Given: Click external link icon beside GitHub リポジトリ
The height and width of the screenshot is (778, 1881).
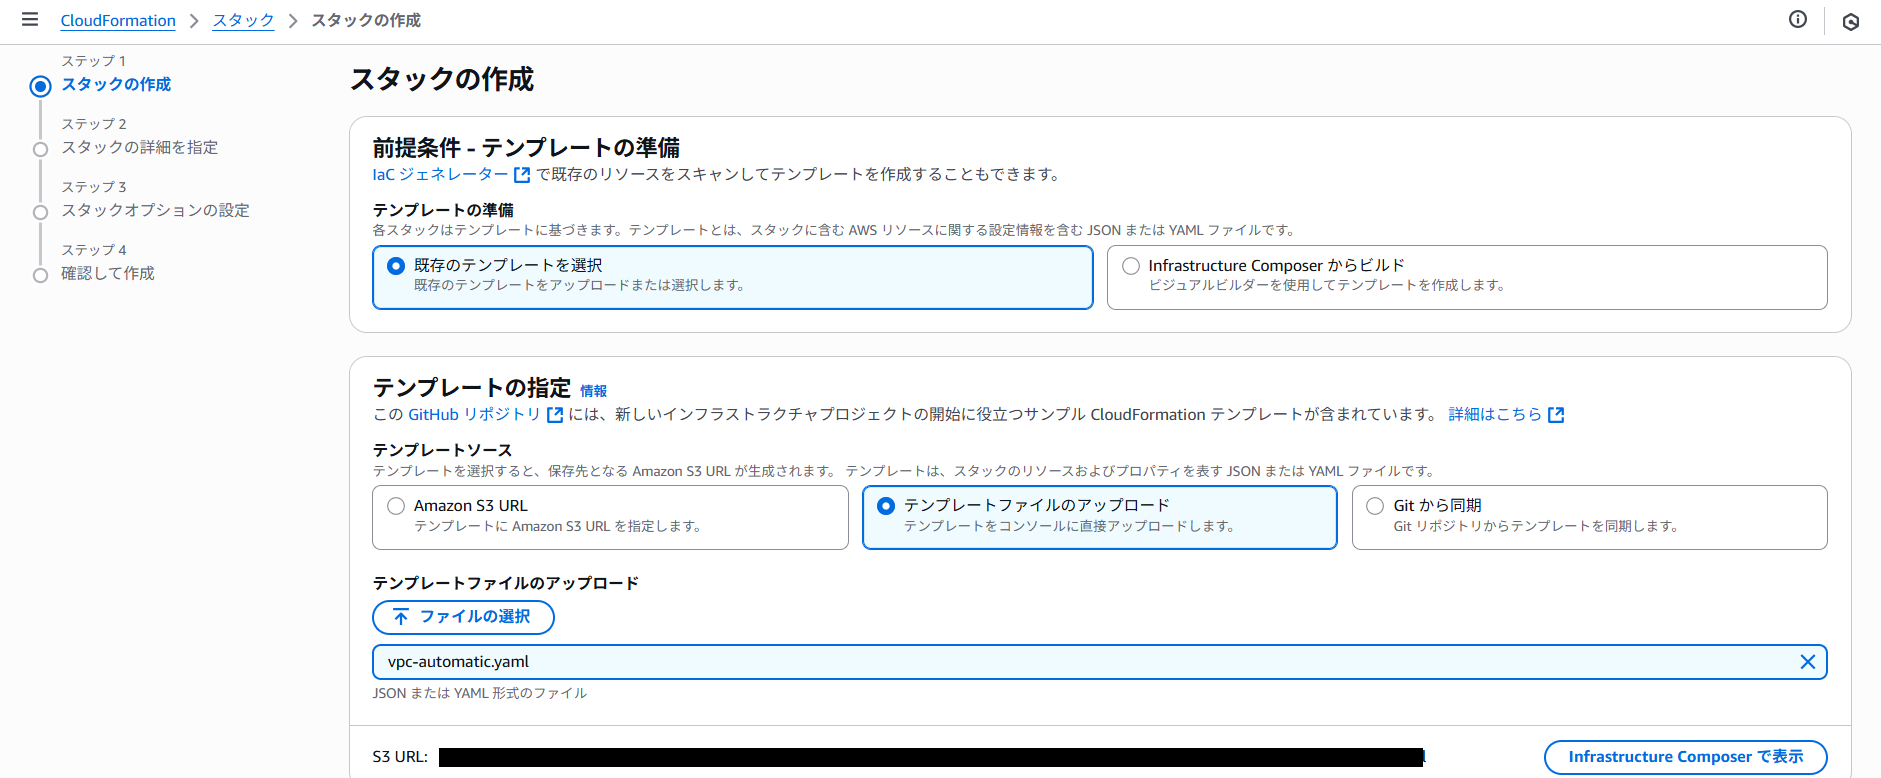Looking at the screenshot, I should coord(555,415).
